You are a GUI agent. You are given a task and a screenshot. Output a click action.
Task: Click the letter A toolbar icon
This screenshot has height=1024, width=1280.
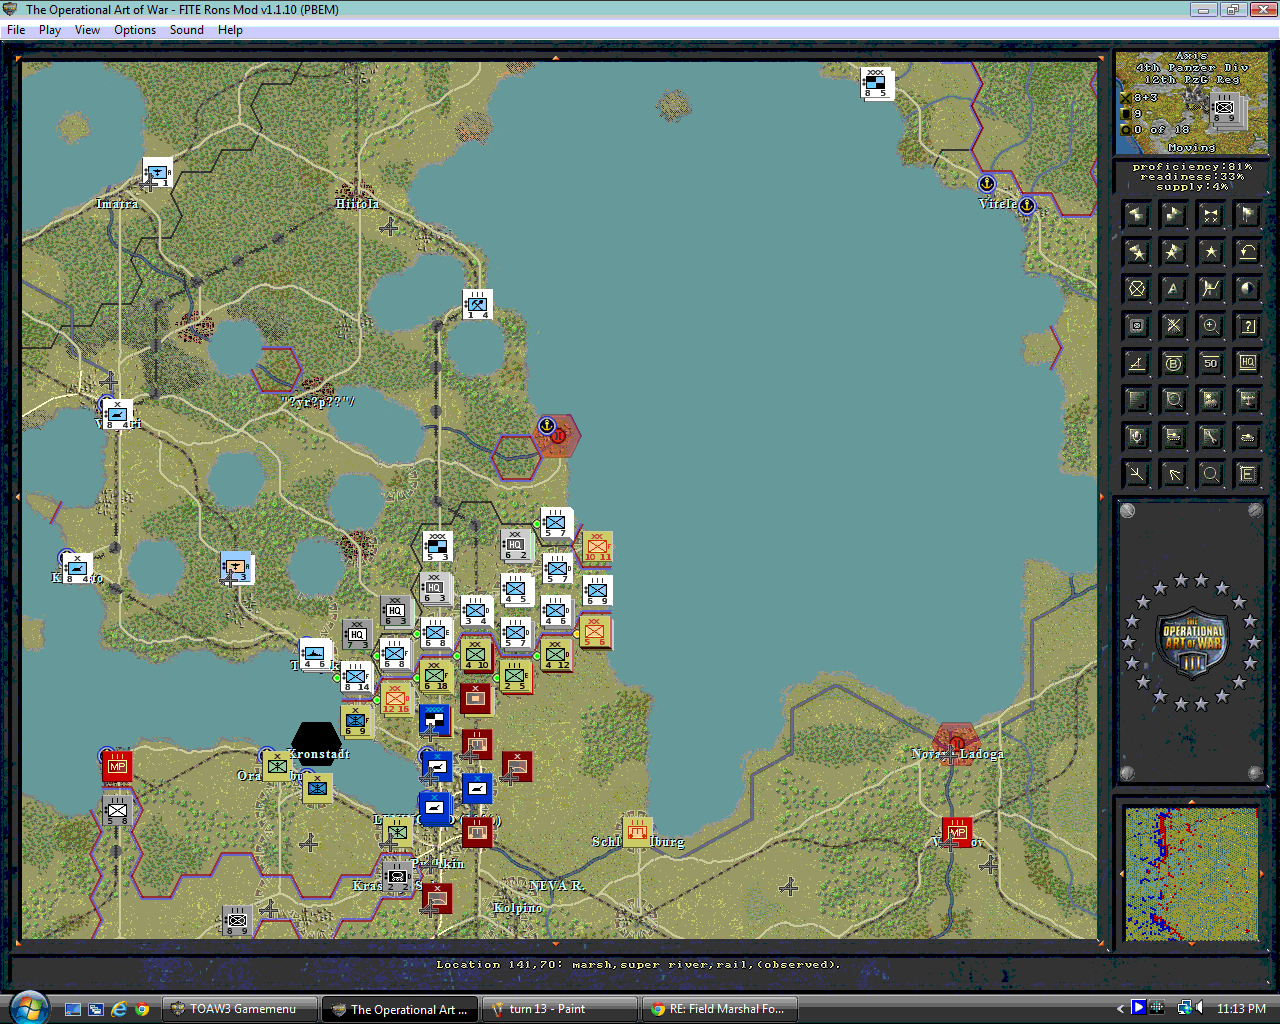pyautogui.click(x=1174, y=289)
